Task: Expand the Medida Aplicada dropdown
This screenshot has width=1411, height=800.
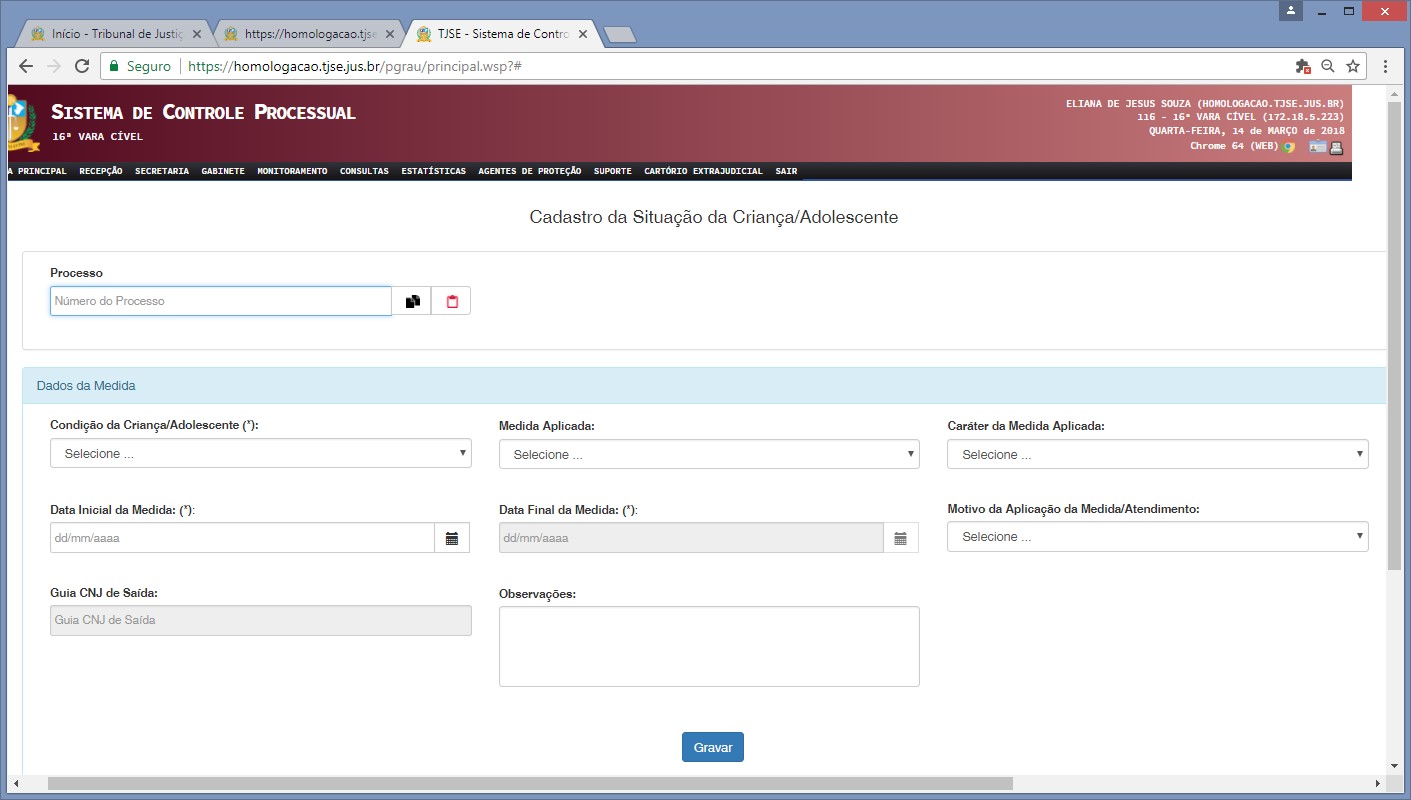Action: point(708,454)
